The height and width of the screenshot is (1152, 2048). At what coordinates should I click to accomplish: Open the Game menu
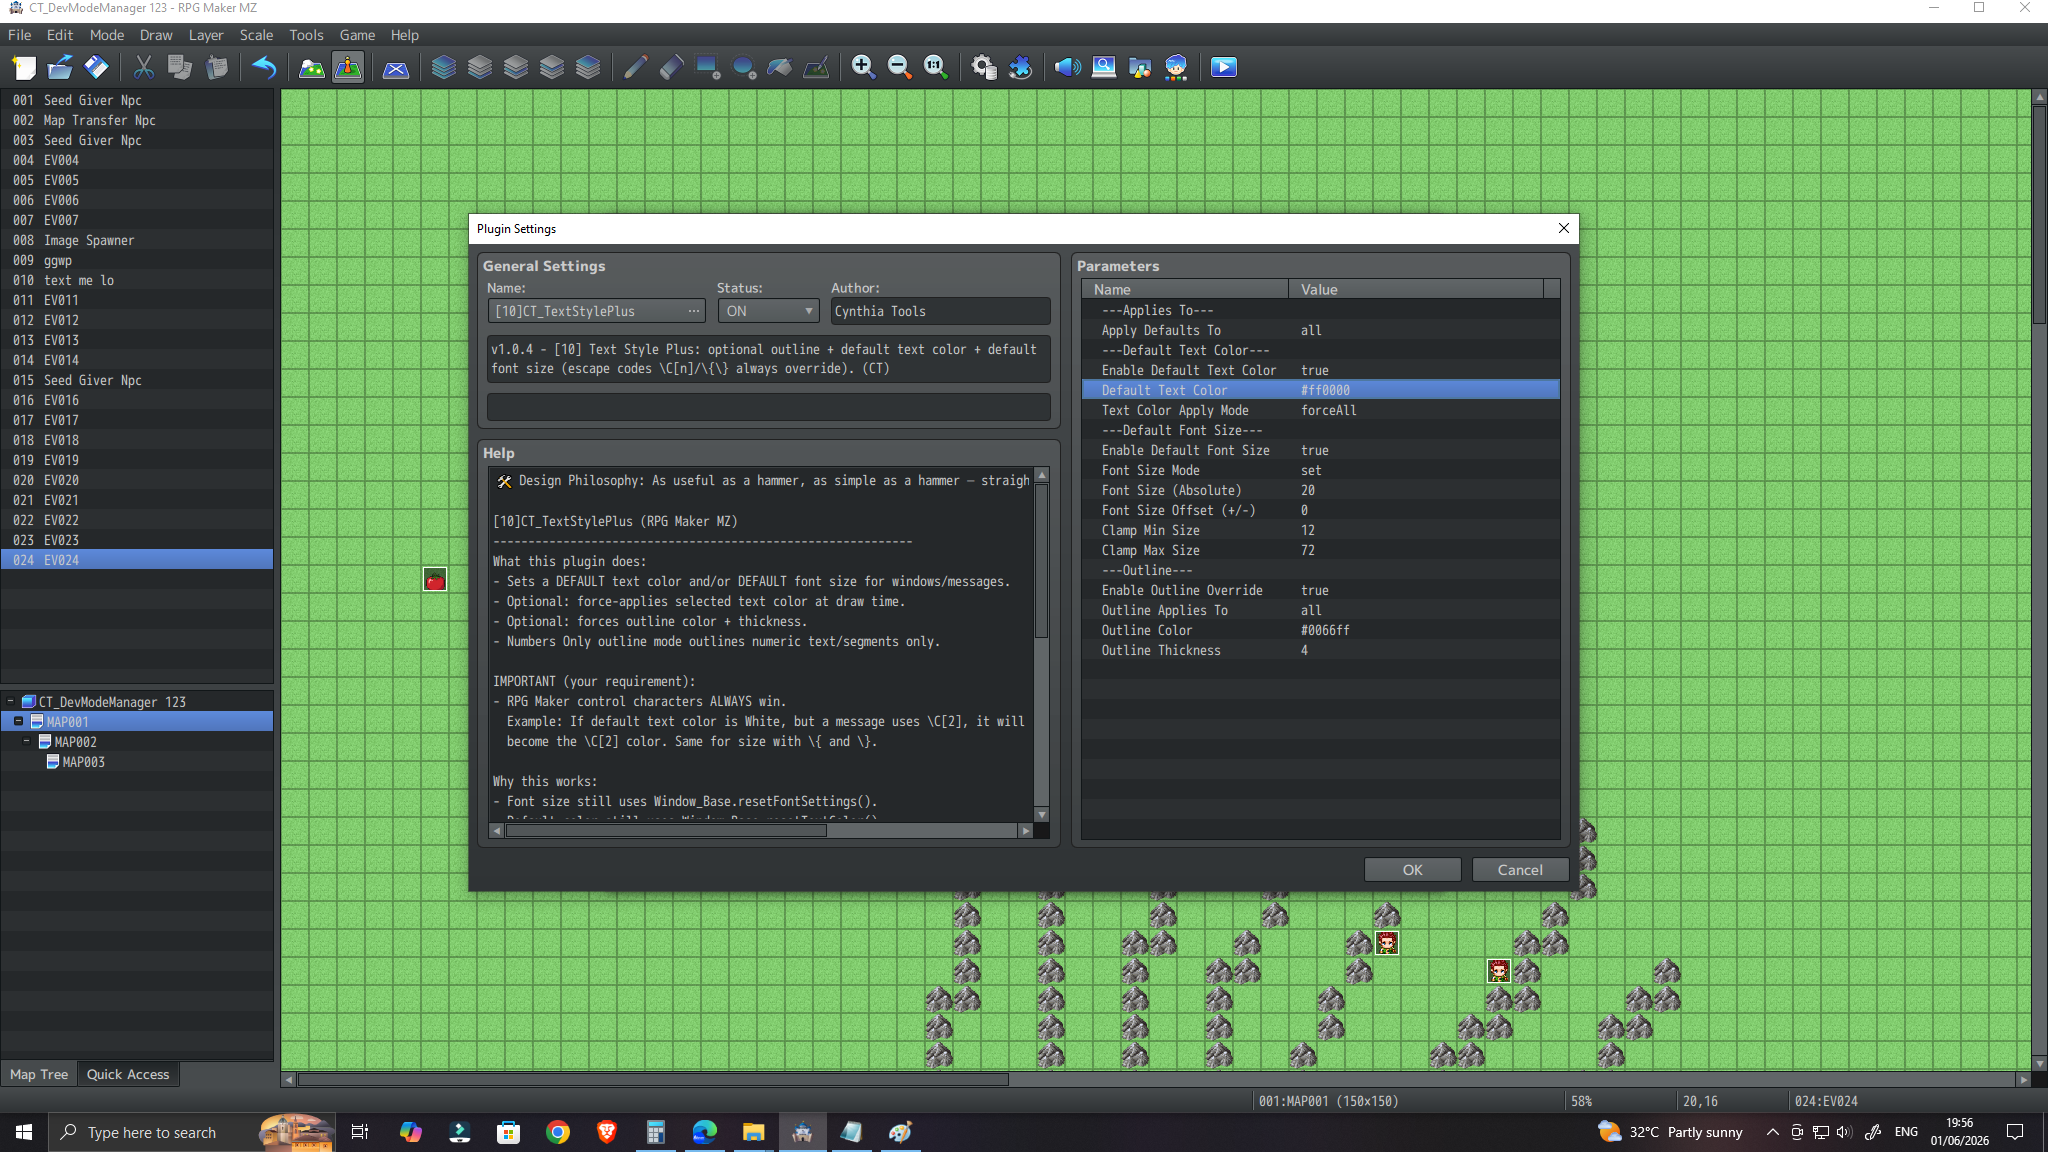pyautogui.click(x=357, y=35)
